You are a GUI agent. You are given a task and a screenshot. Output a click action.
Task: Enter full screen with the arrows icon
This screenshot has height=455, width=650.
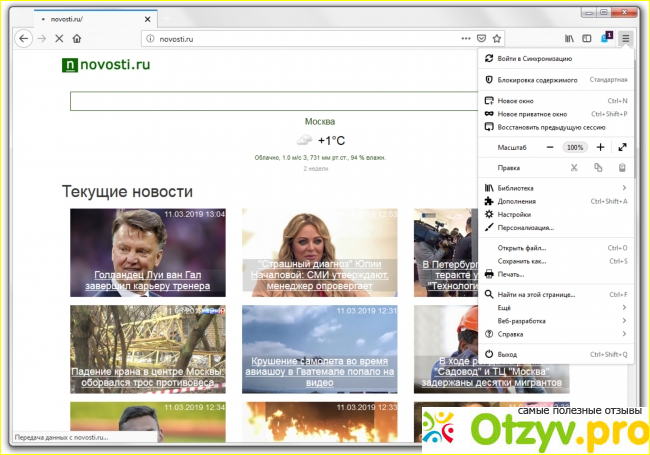(622, 147)
